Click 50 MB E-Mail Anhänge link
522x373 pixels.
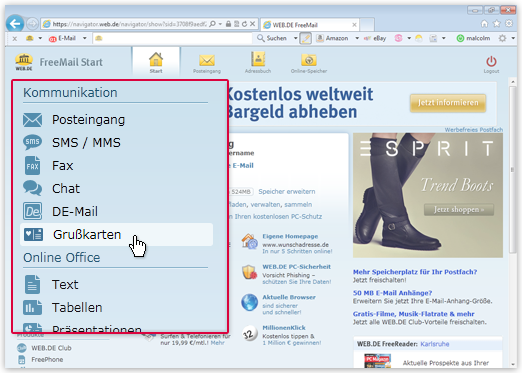point(392,293)
